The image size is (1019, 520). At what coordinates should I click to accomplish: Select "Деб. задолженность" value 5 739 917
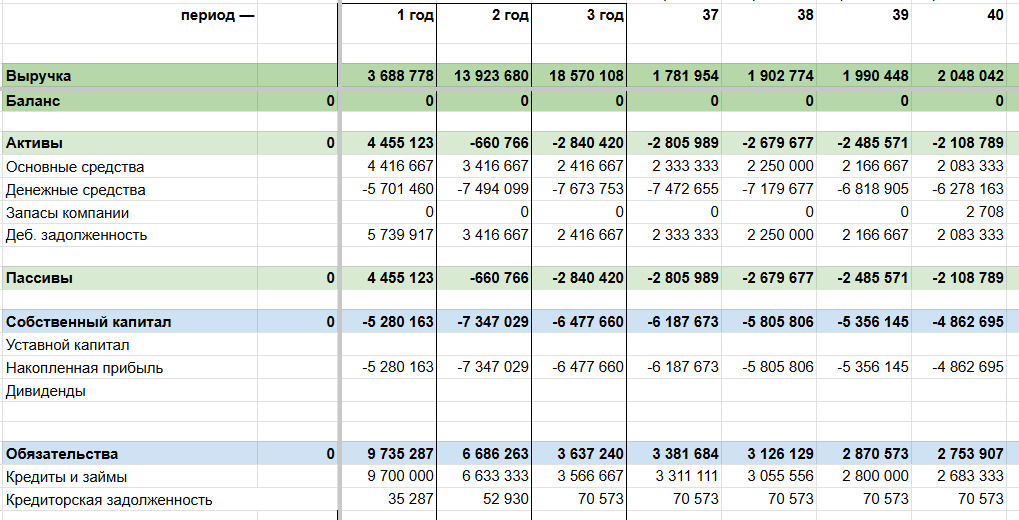click(x=398, y=235)
